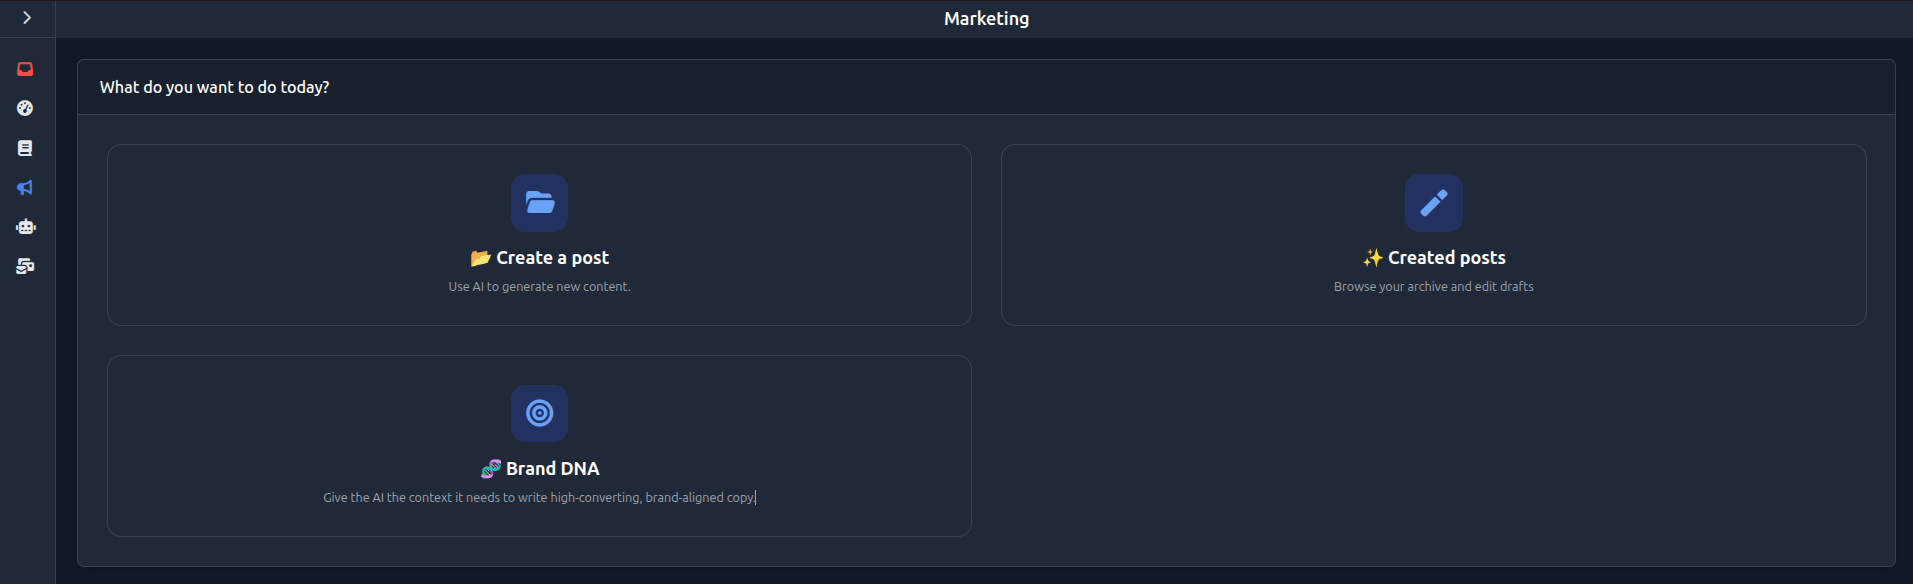Viewport: 1913px width, 584px height.
Task: Click Browse your archive and edit drafts text
Action: (1433, 286)
